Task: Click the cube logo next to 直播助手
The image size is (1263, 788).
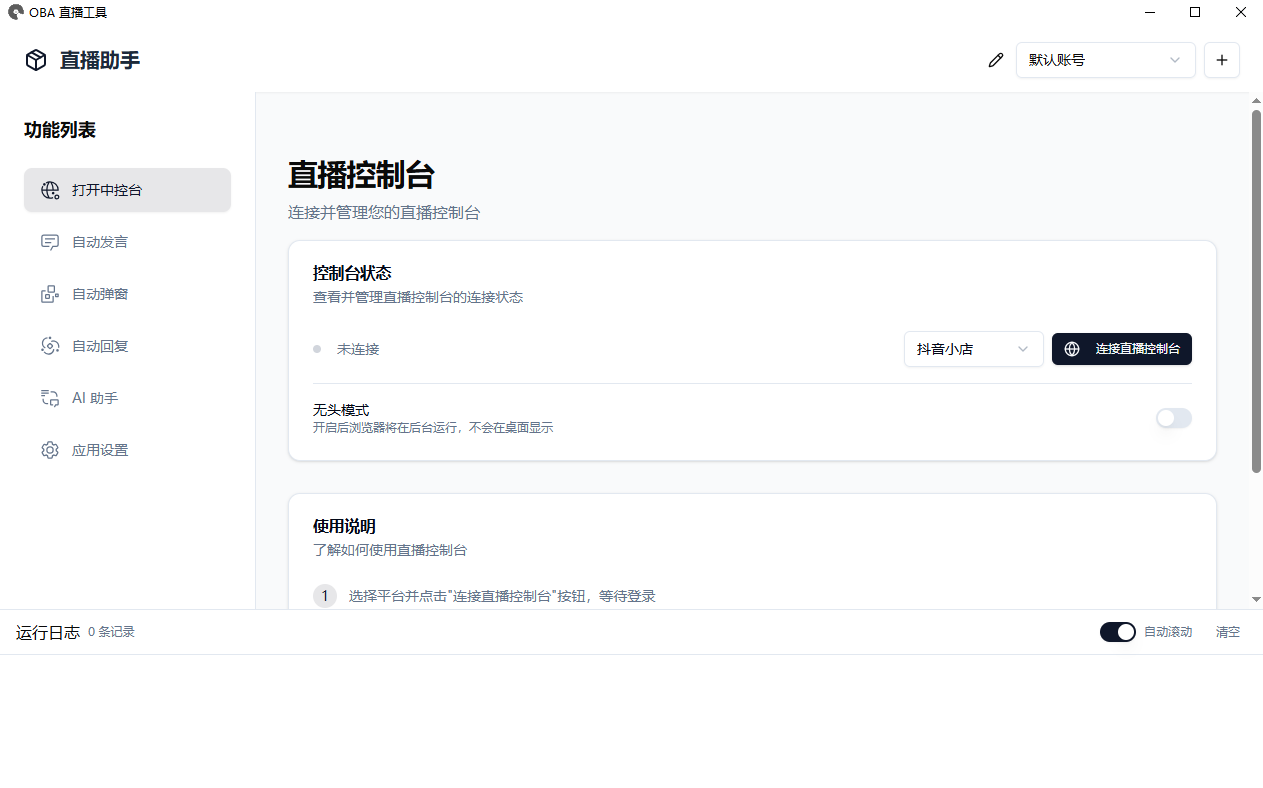Action: [36, 60]
